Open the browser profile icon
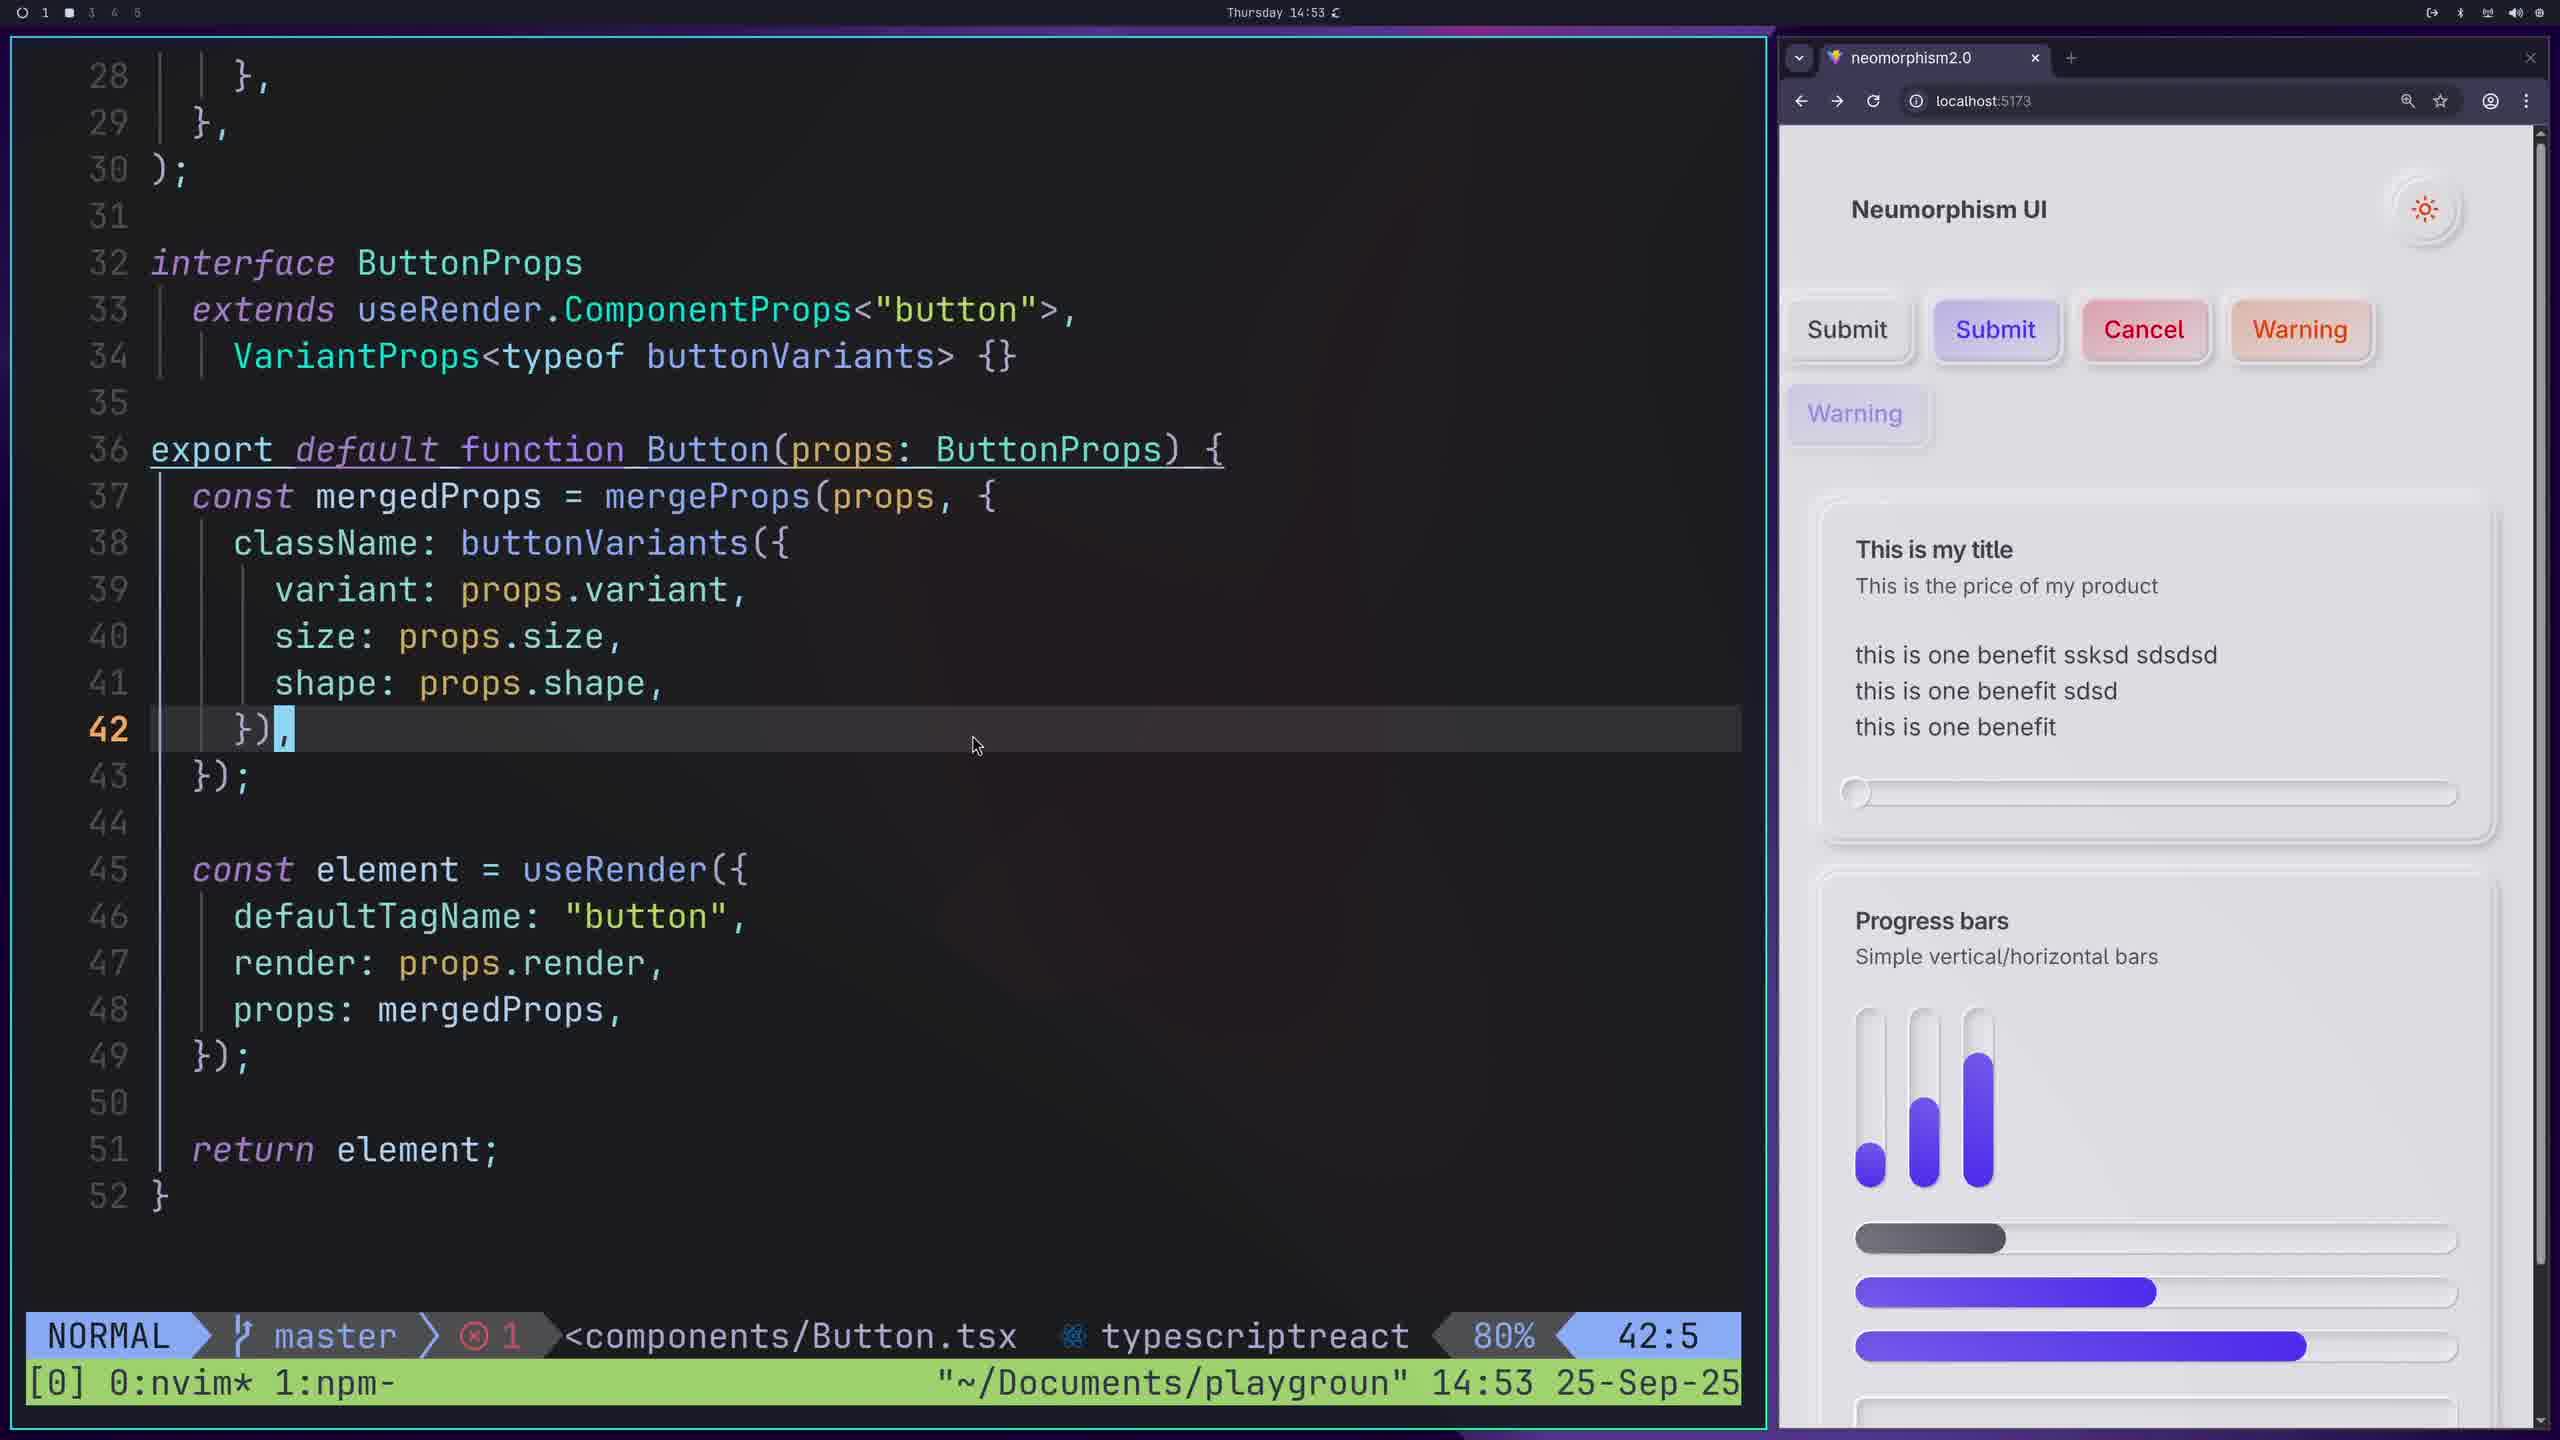The width and height of the screenshot is (2560, 1440). (x=2490, y=101)
